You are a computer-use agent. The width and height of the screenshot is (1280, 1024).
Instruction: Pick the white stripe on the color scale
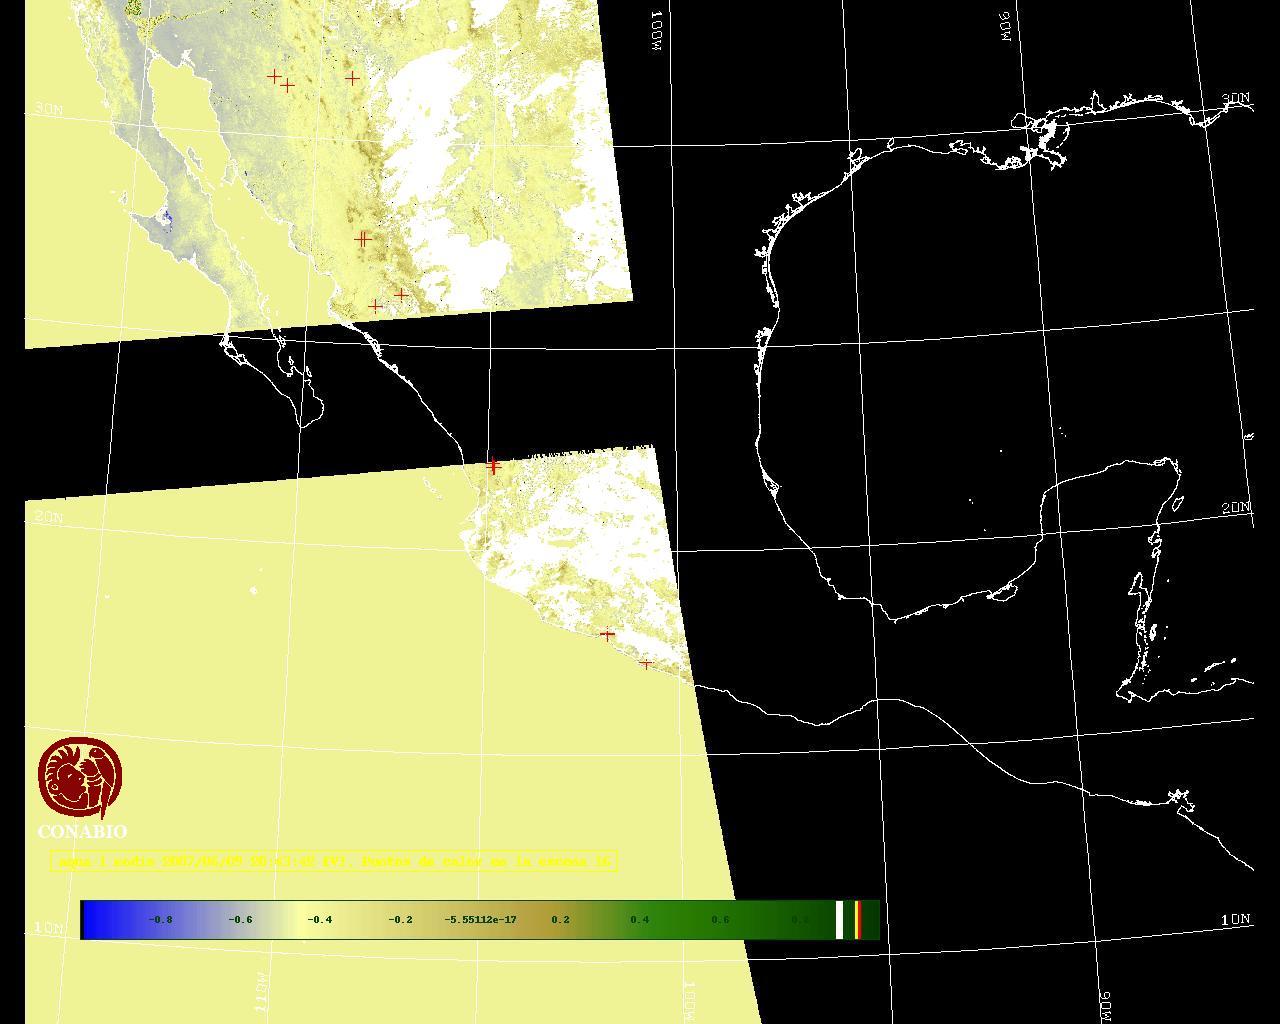click(840, 920)
